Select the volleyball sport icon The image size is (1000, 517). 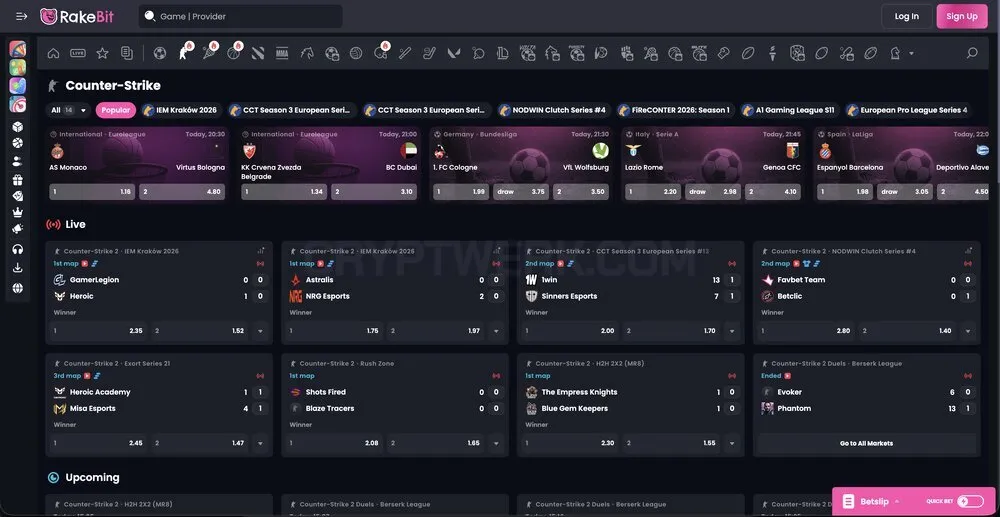click(x=356, y=54)
